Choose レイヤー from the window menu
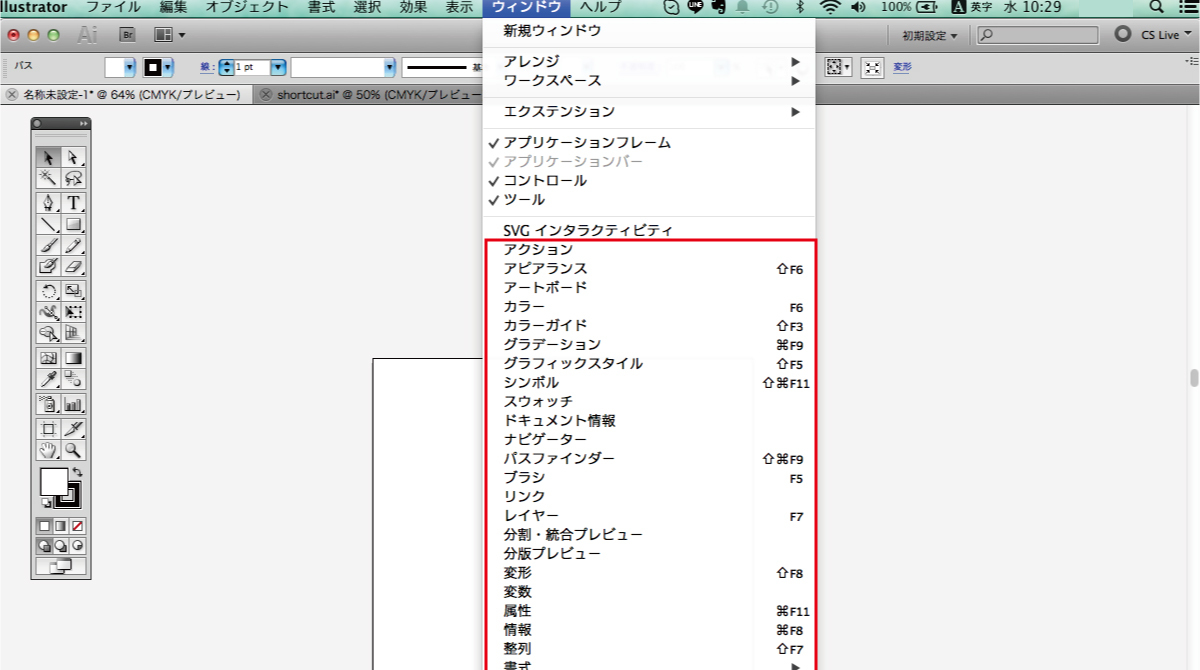This screenshot has width=1200, height=670. [x=649, y=516]
